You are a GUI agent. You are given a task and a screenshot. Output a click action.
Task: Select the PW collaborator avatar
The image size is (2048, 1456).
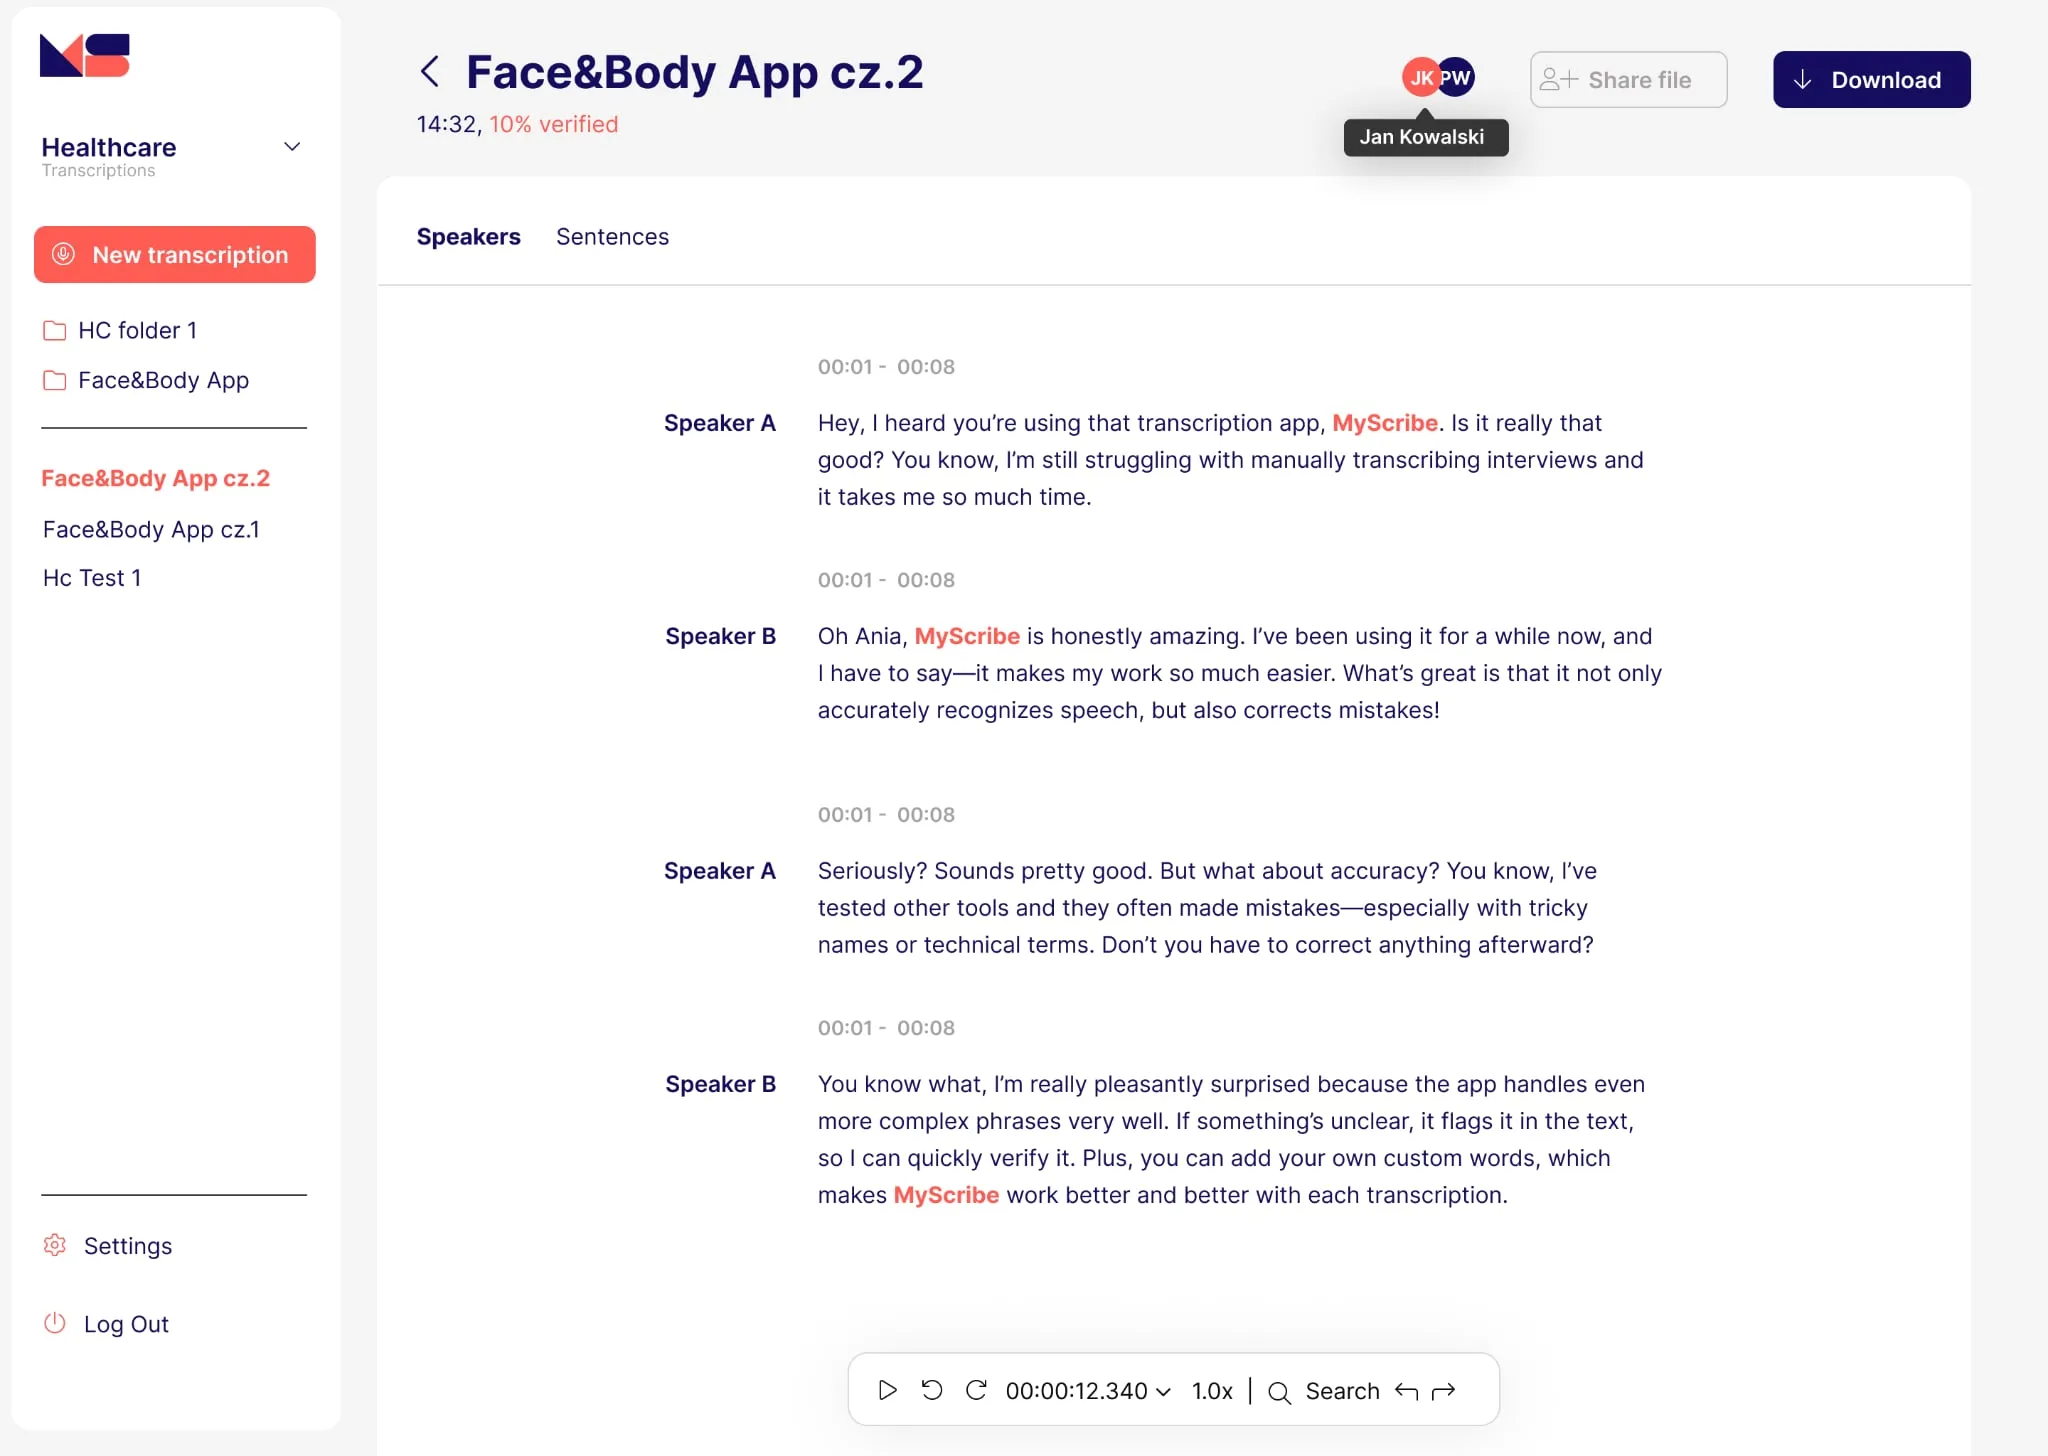tap(1456, 77)
